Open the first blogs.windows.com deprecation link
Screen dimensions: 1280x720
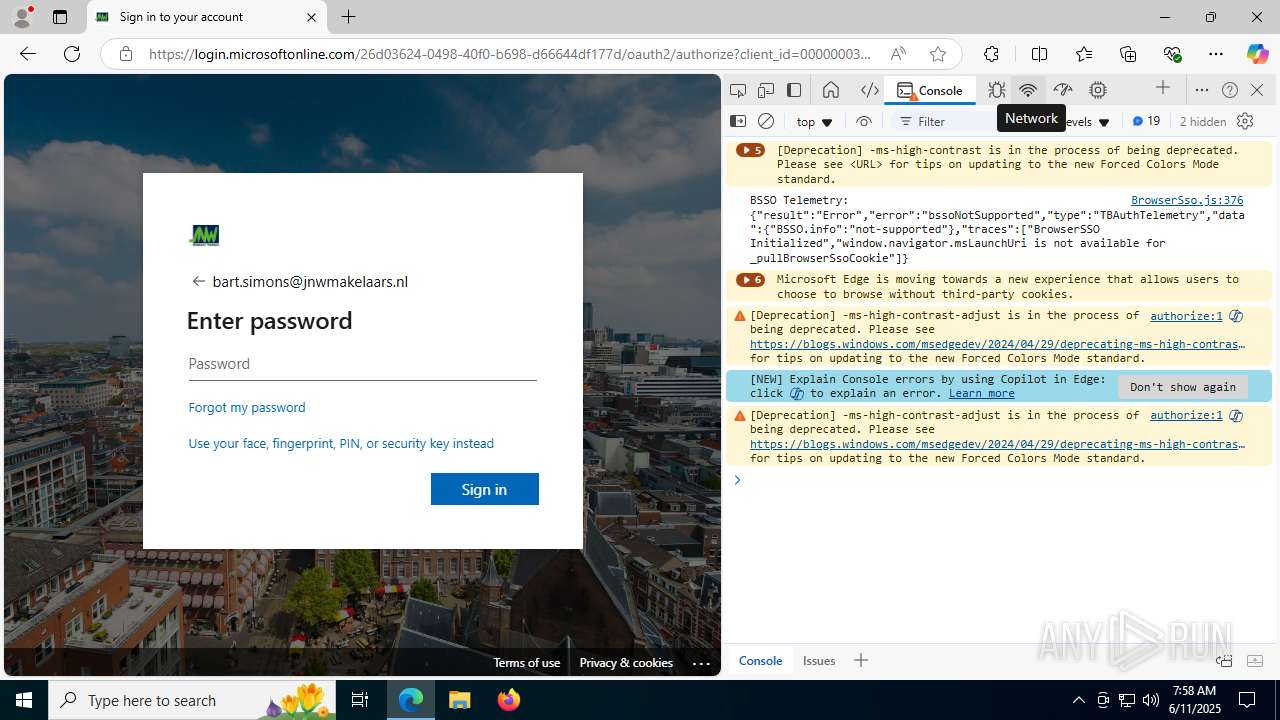tap(997, 344)
